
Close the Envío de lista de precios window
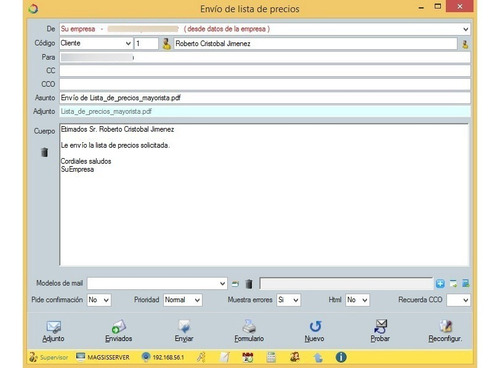[x=460, y=7]
